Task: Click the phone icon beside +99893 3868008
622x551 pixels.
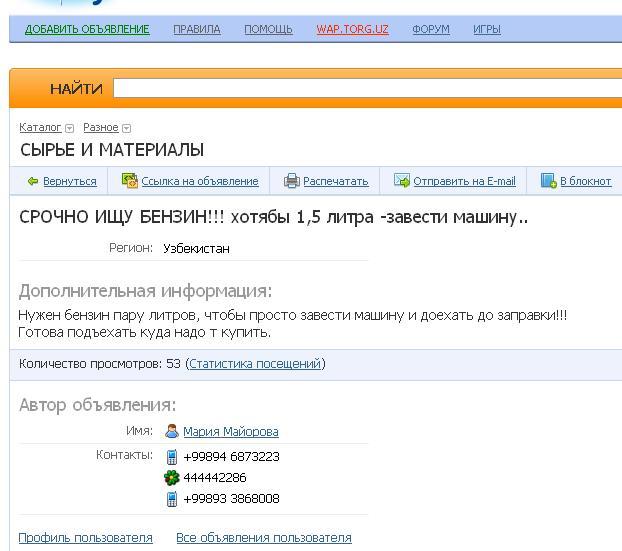Action: [172, 499]
